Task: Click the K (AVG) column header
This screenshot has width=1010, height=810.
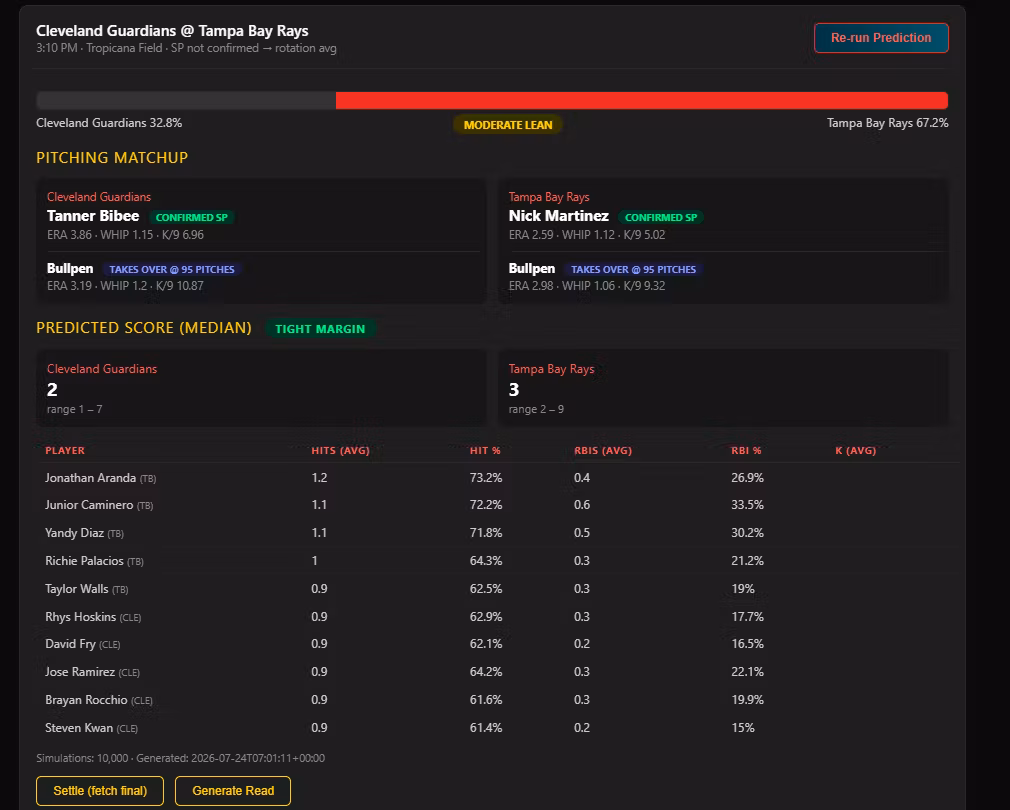Action: tap(855, 451)
